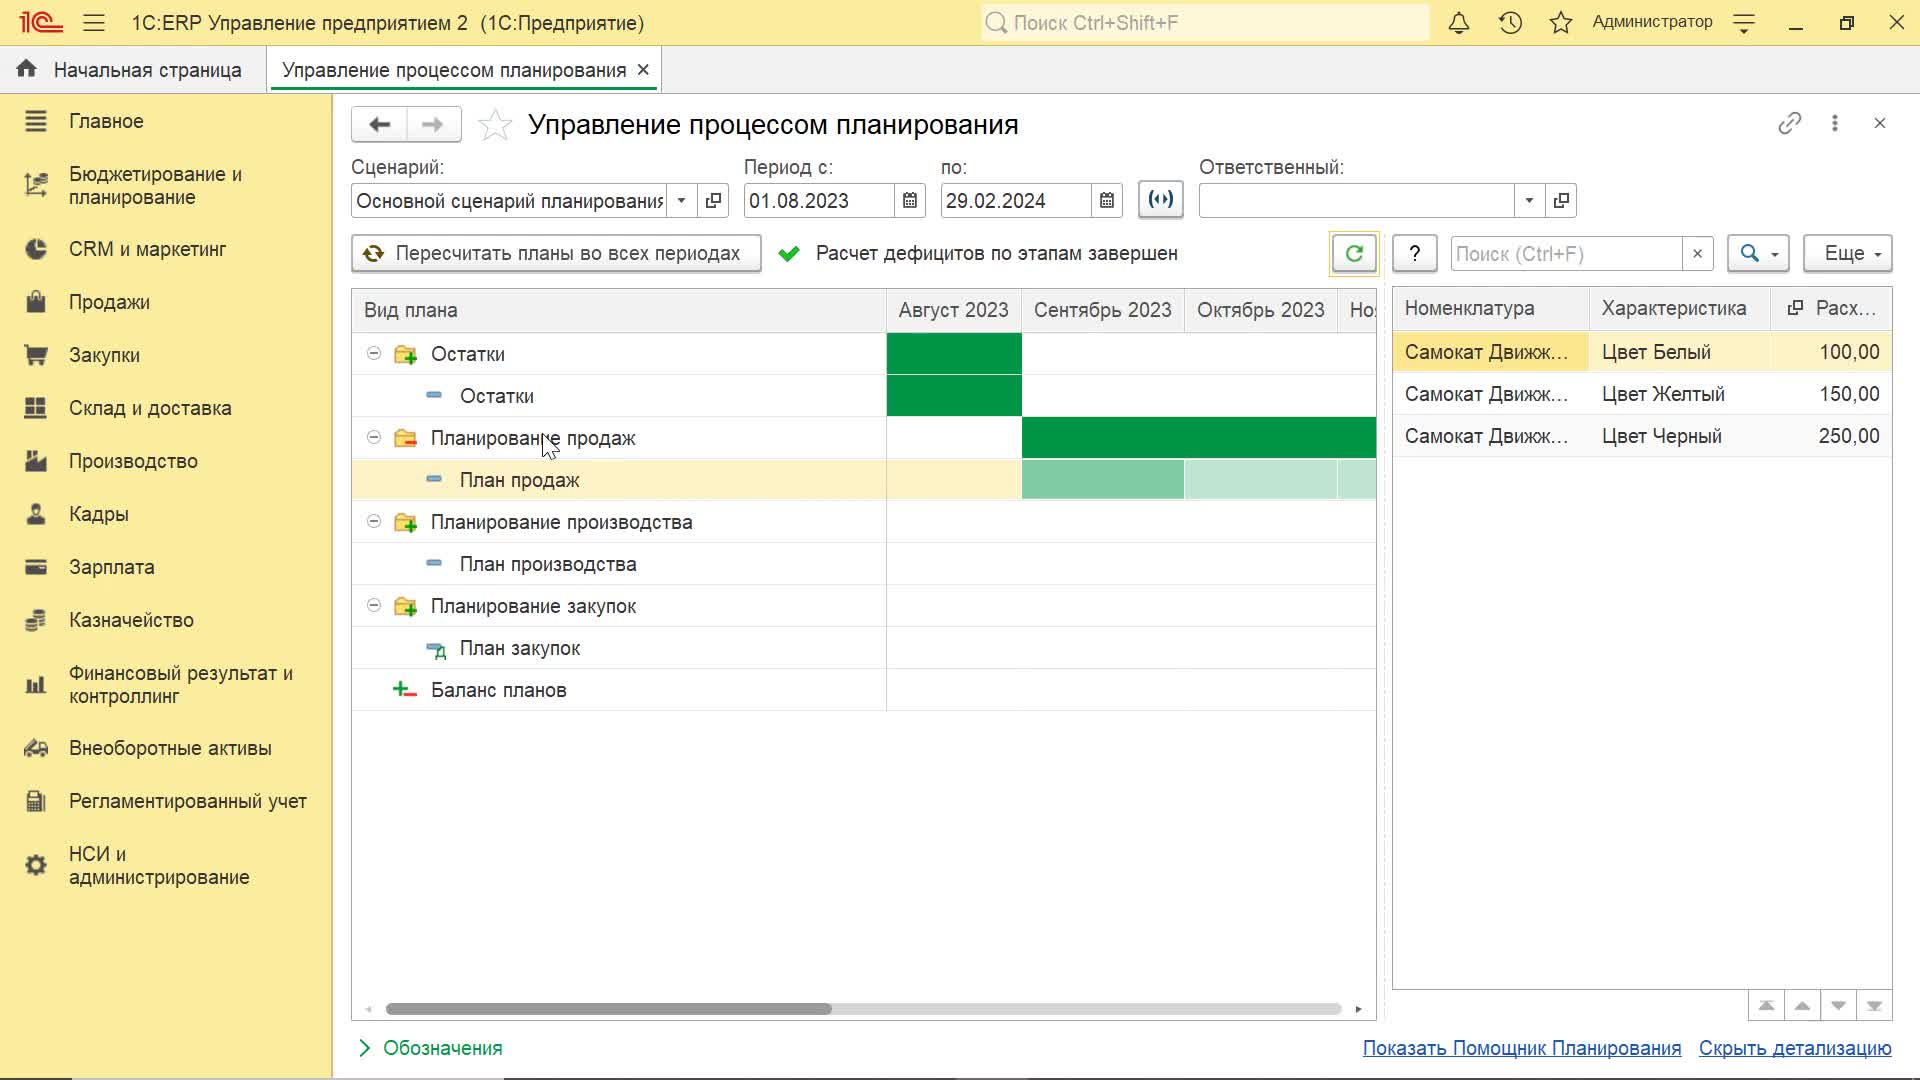Click План продаж September 2023 green cell

click(x=1102, y=480)
